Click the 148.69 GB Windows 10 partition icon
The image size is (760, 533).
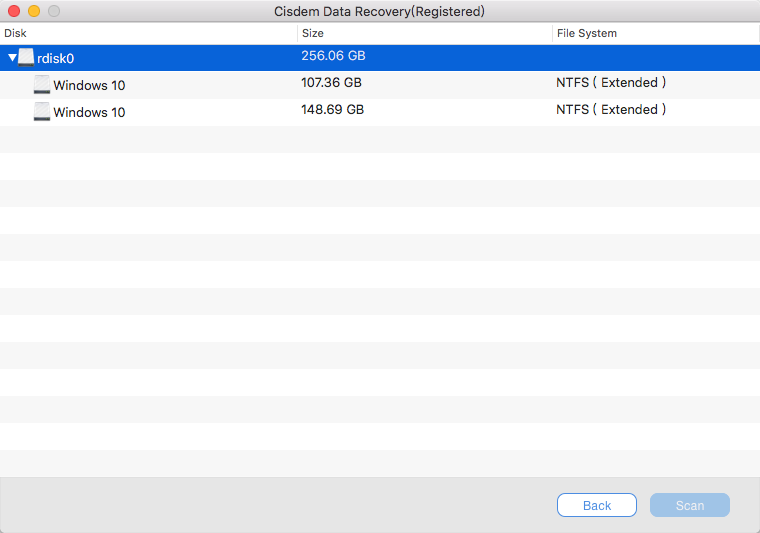(42, 112)
